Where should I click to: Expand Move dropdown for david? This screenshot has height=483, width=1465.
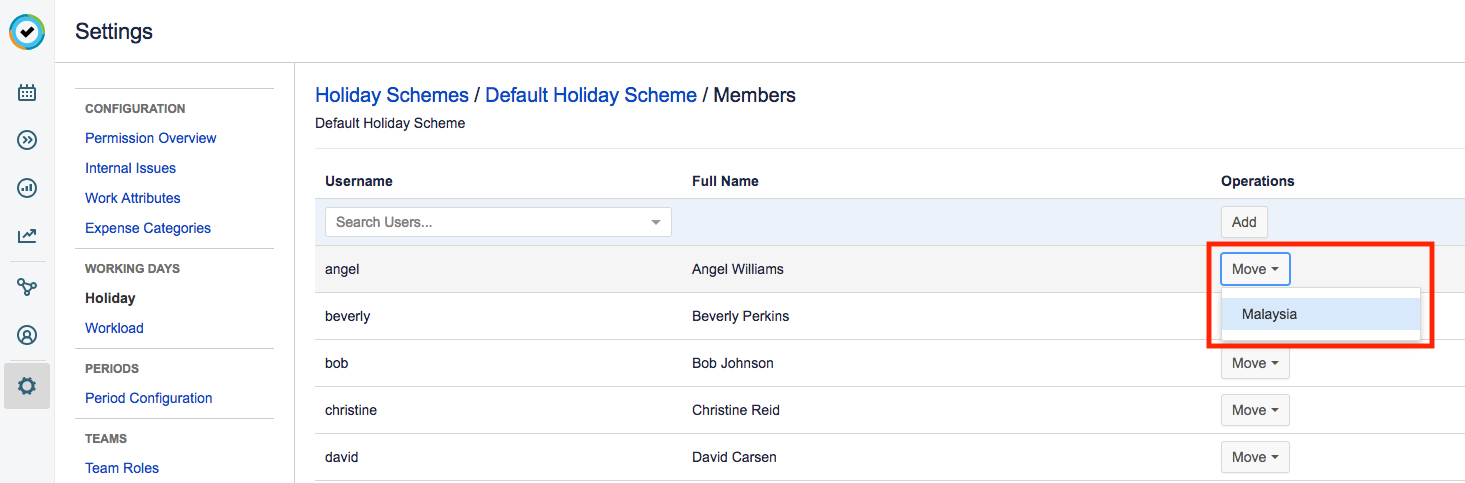[1255, 457]
